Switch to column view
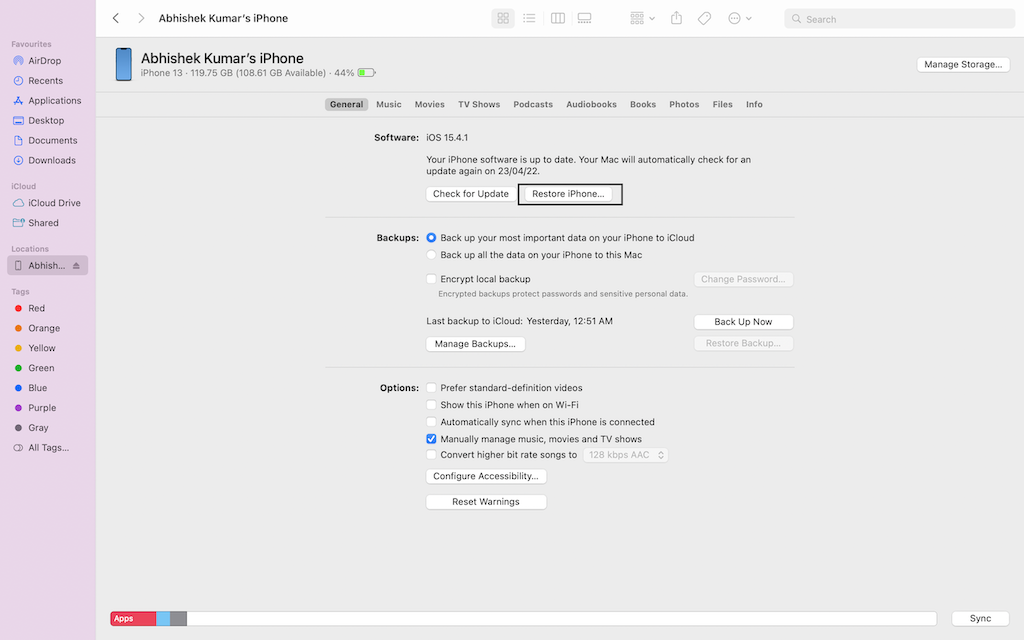This screenshot has width=1024, height=640. pyautogui.click(x=558, y=18)
